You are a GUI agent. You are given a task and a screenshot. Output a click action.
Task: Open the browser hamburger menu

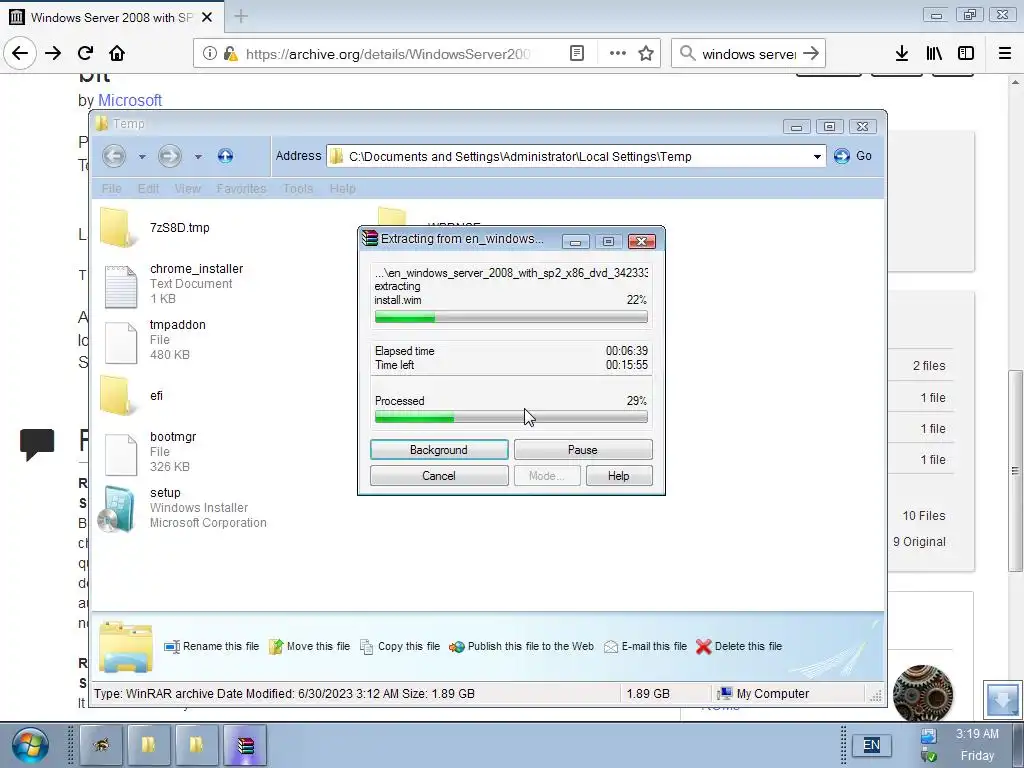click(1005, 54)
